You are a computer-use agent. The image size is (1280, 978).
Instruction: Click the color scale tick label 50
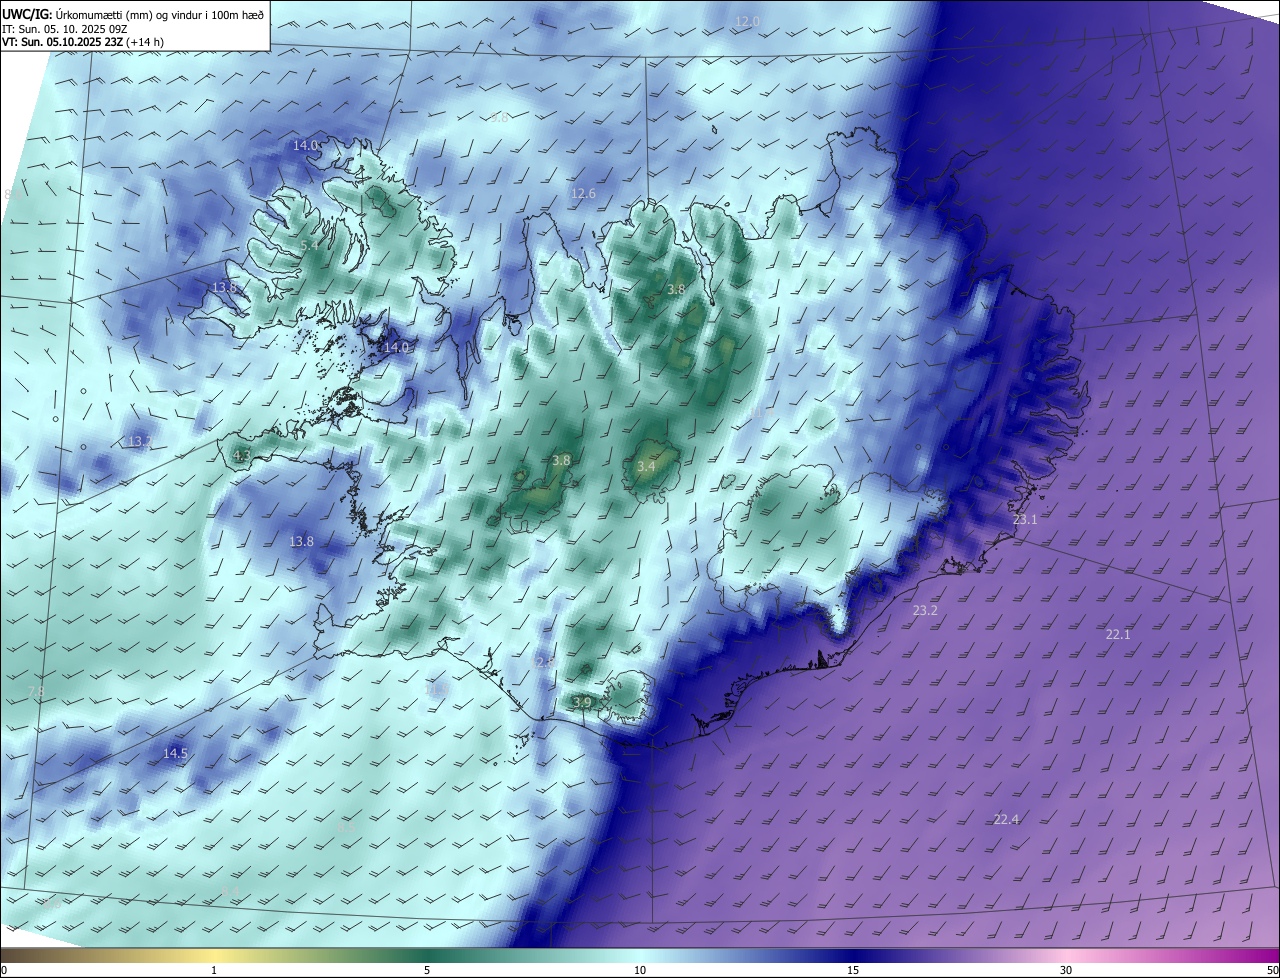click(1272, 970)
